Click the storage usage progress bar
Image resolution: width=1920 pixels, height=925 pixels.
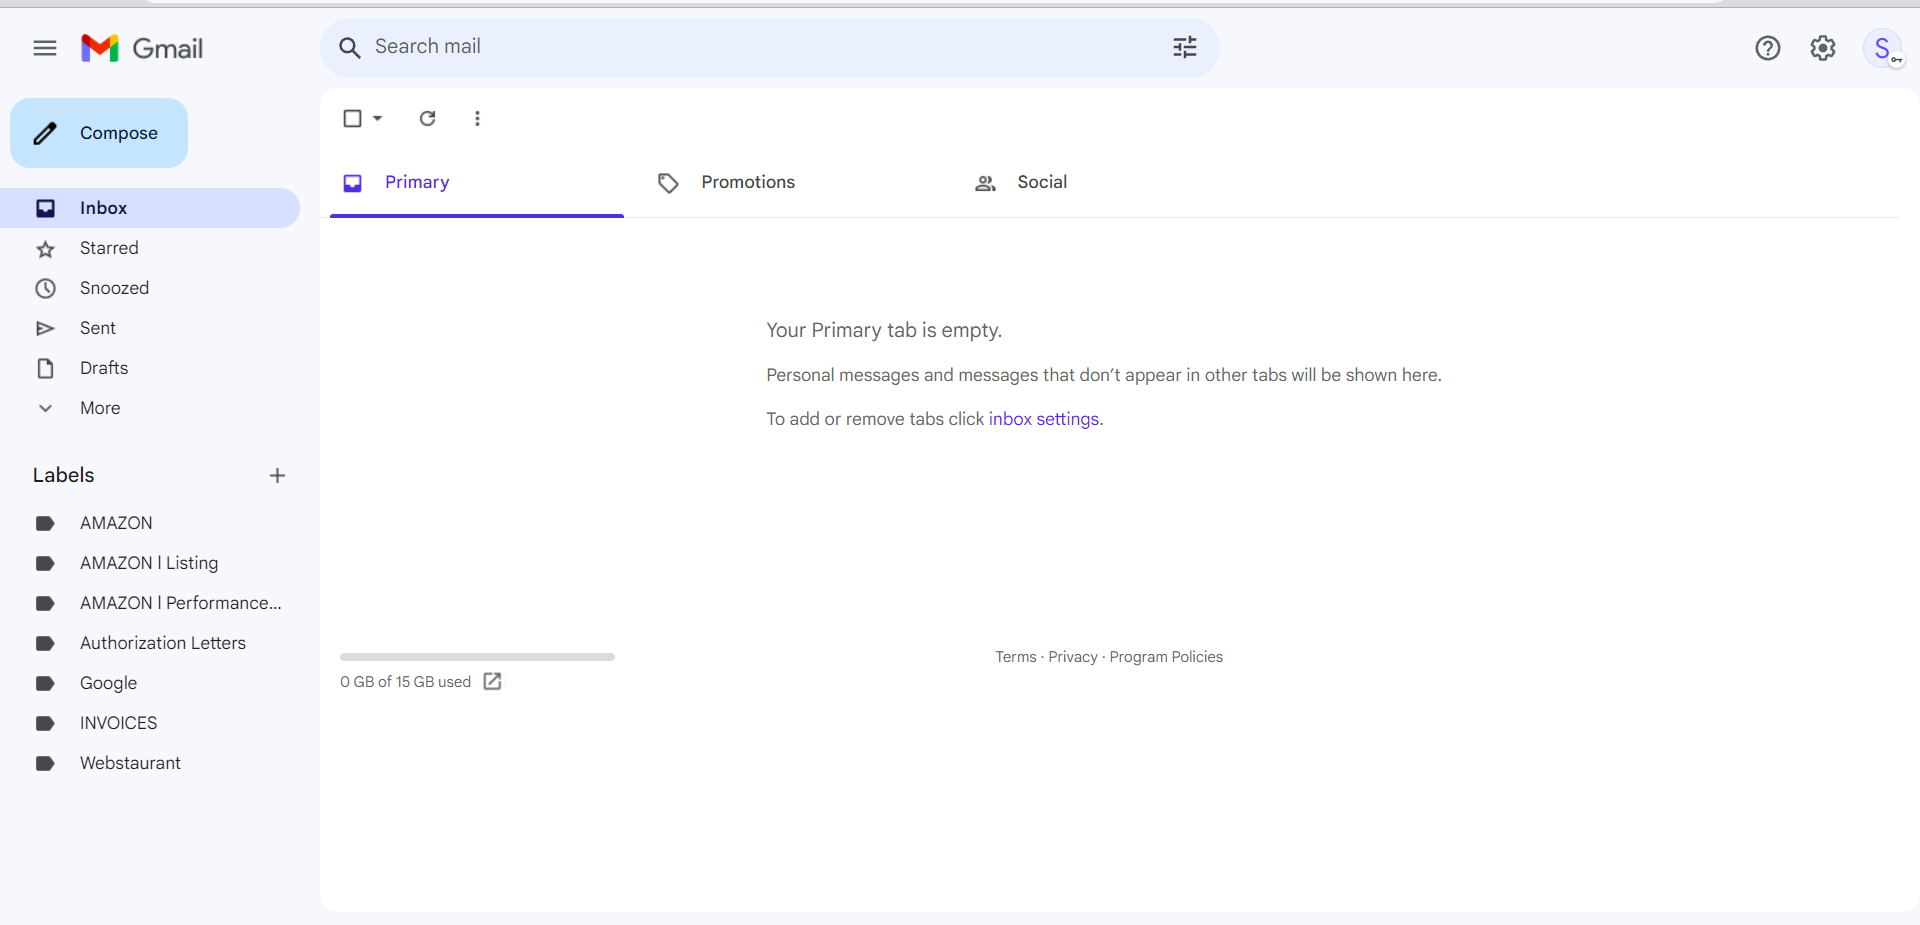coord(477,657)
